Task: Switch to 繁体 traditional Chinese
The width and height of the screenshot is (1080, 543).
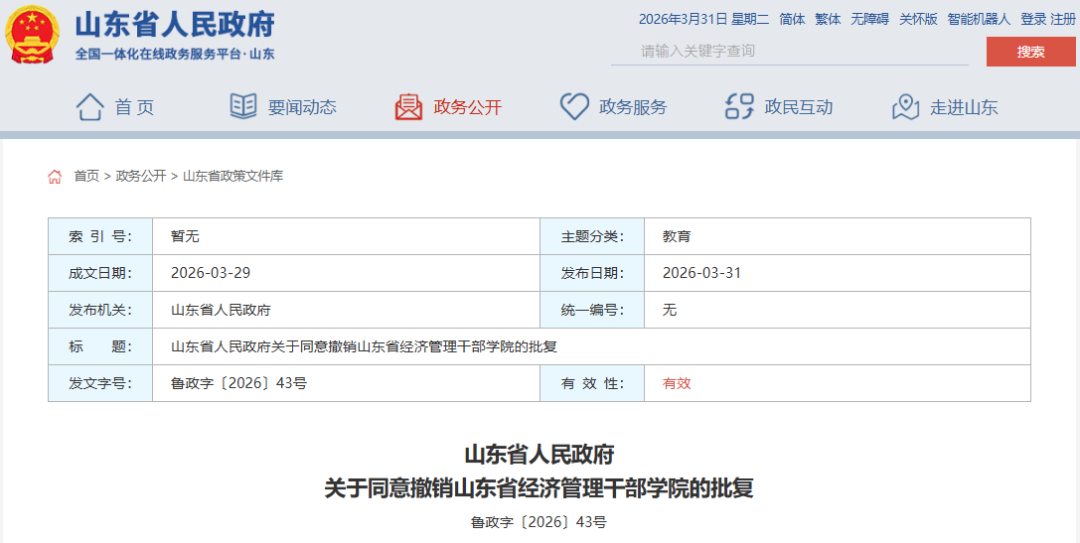Action: pos(828,19)
